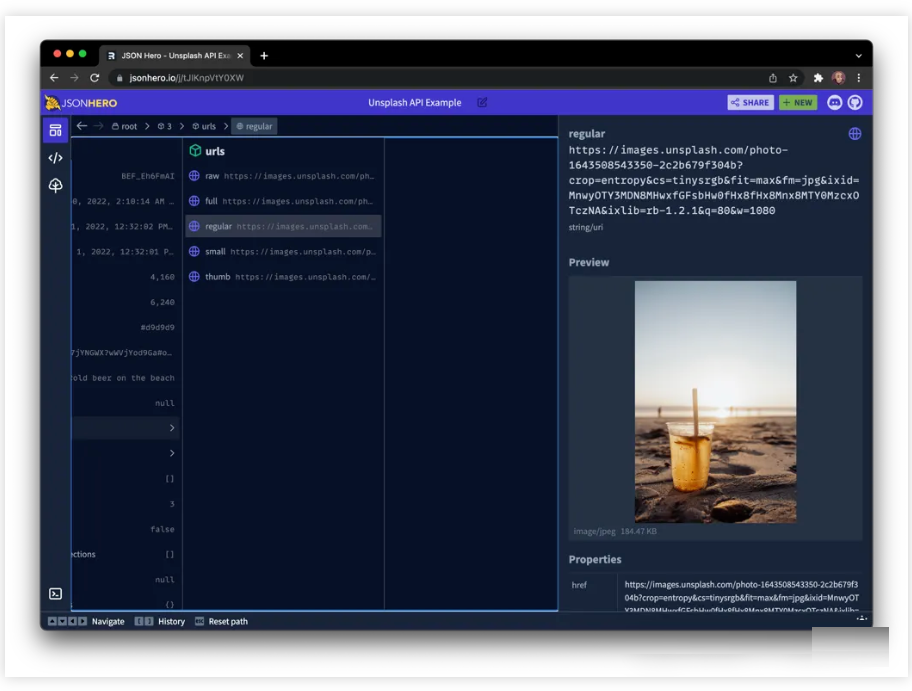Screen dimensions: 912x691
Task: Open a new browser tab
Action: click(x=264, y=56)
